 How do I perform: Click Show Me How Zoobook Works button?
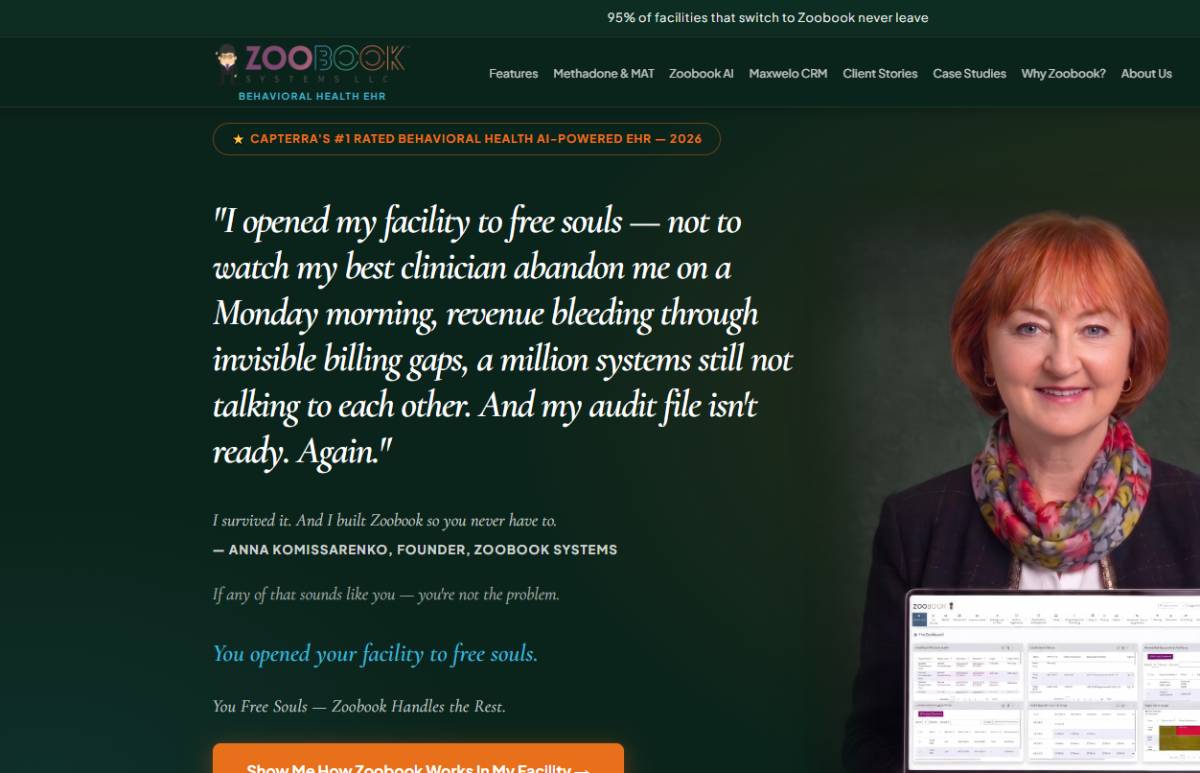click(418, 759)
